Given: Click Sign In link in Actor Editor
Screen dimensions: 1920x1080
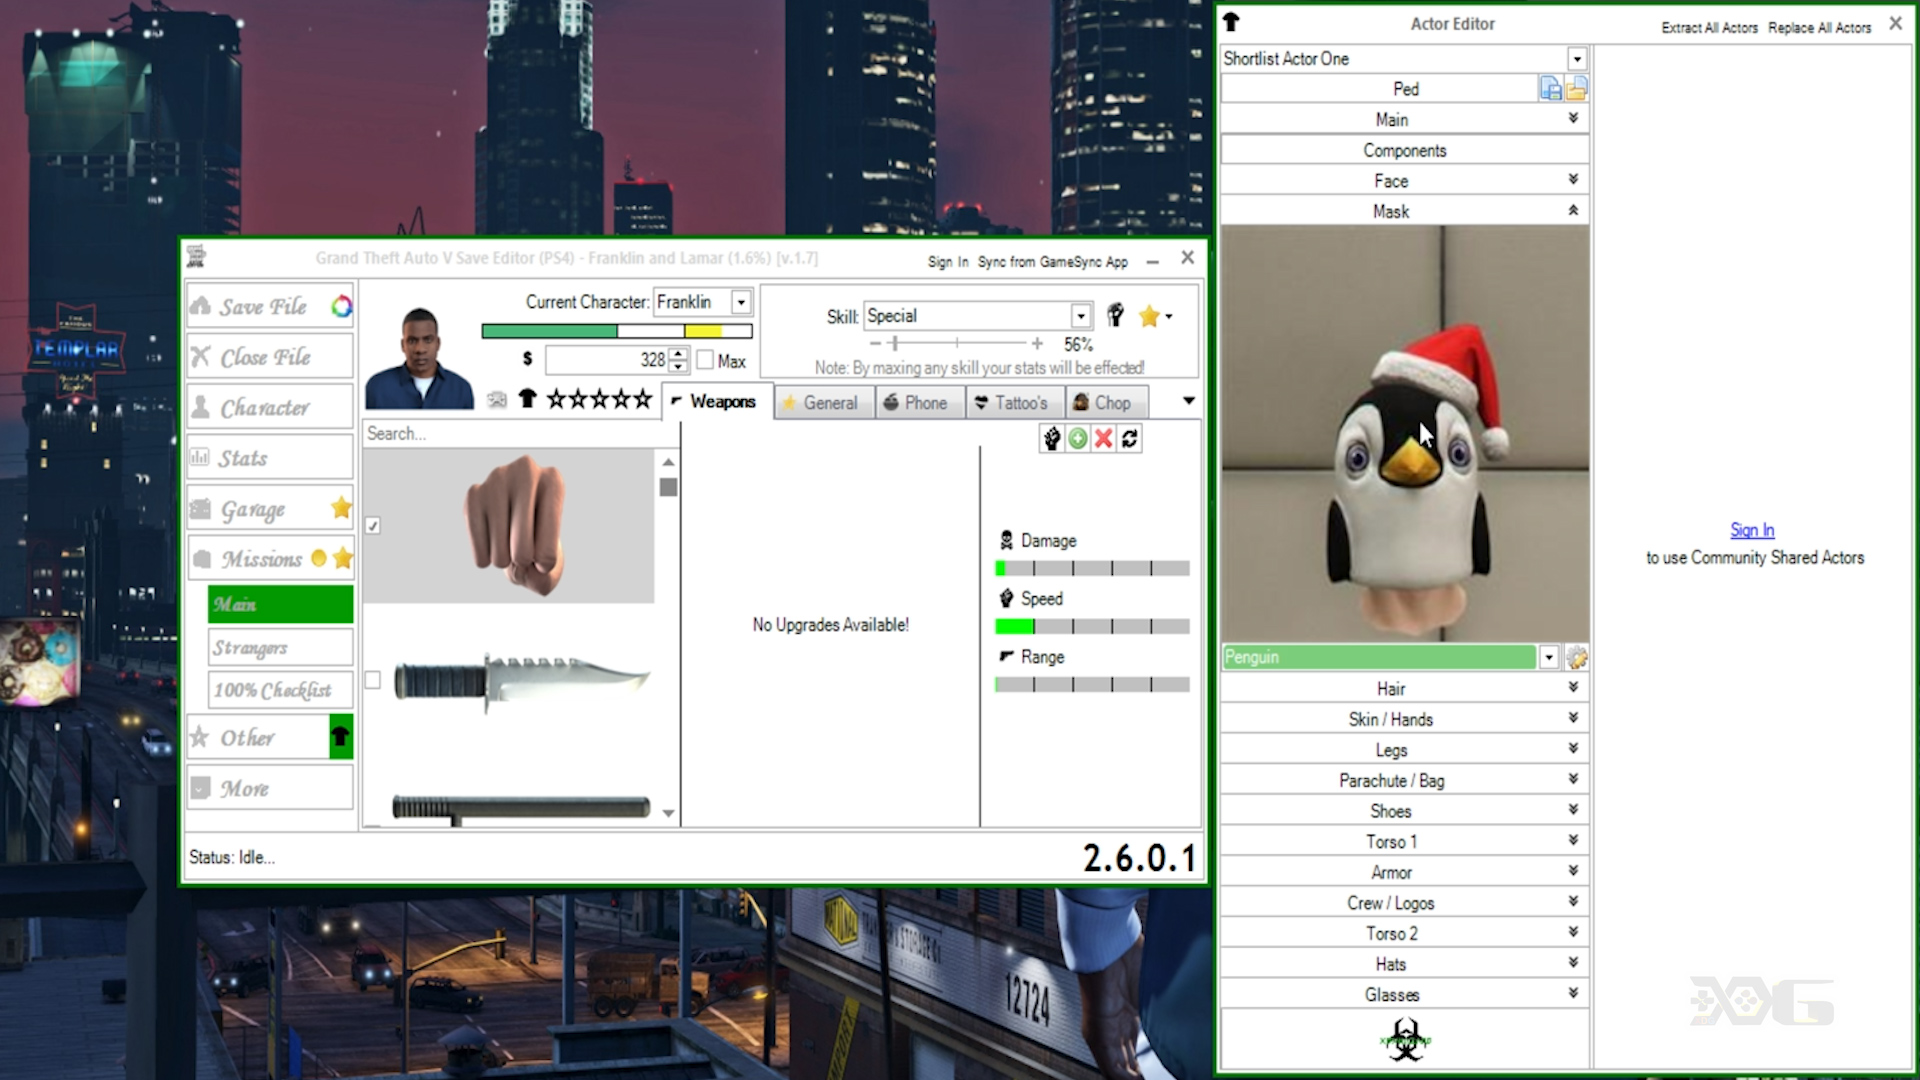Looking at the screenshot, I should [x=1751, y=530].
